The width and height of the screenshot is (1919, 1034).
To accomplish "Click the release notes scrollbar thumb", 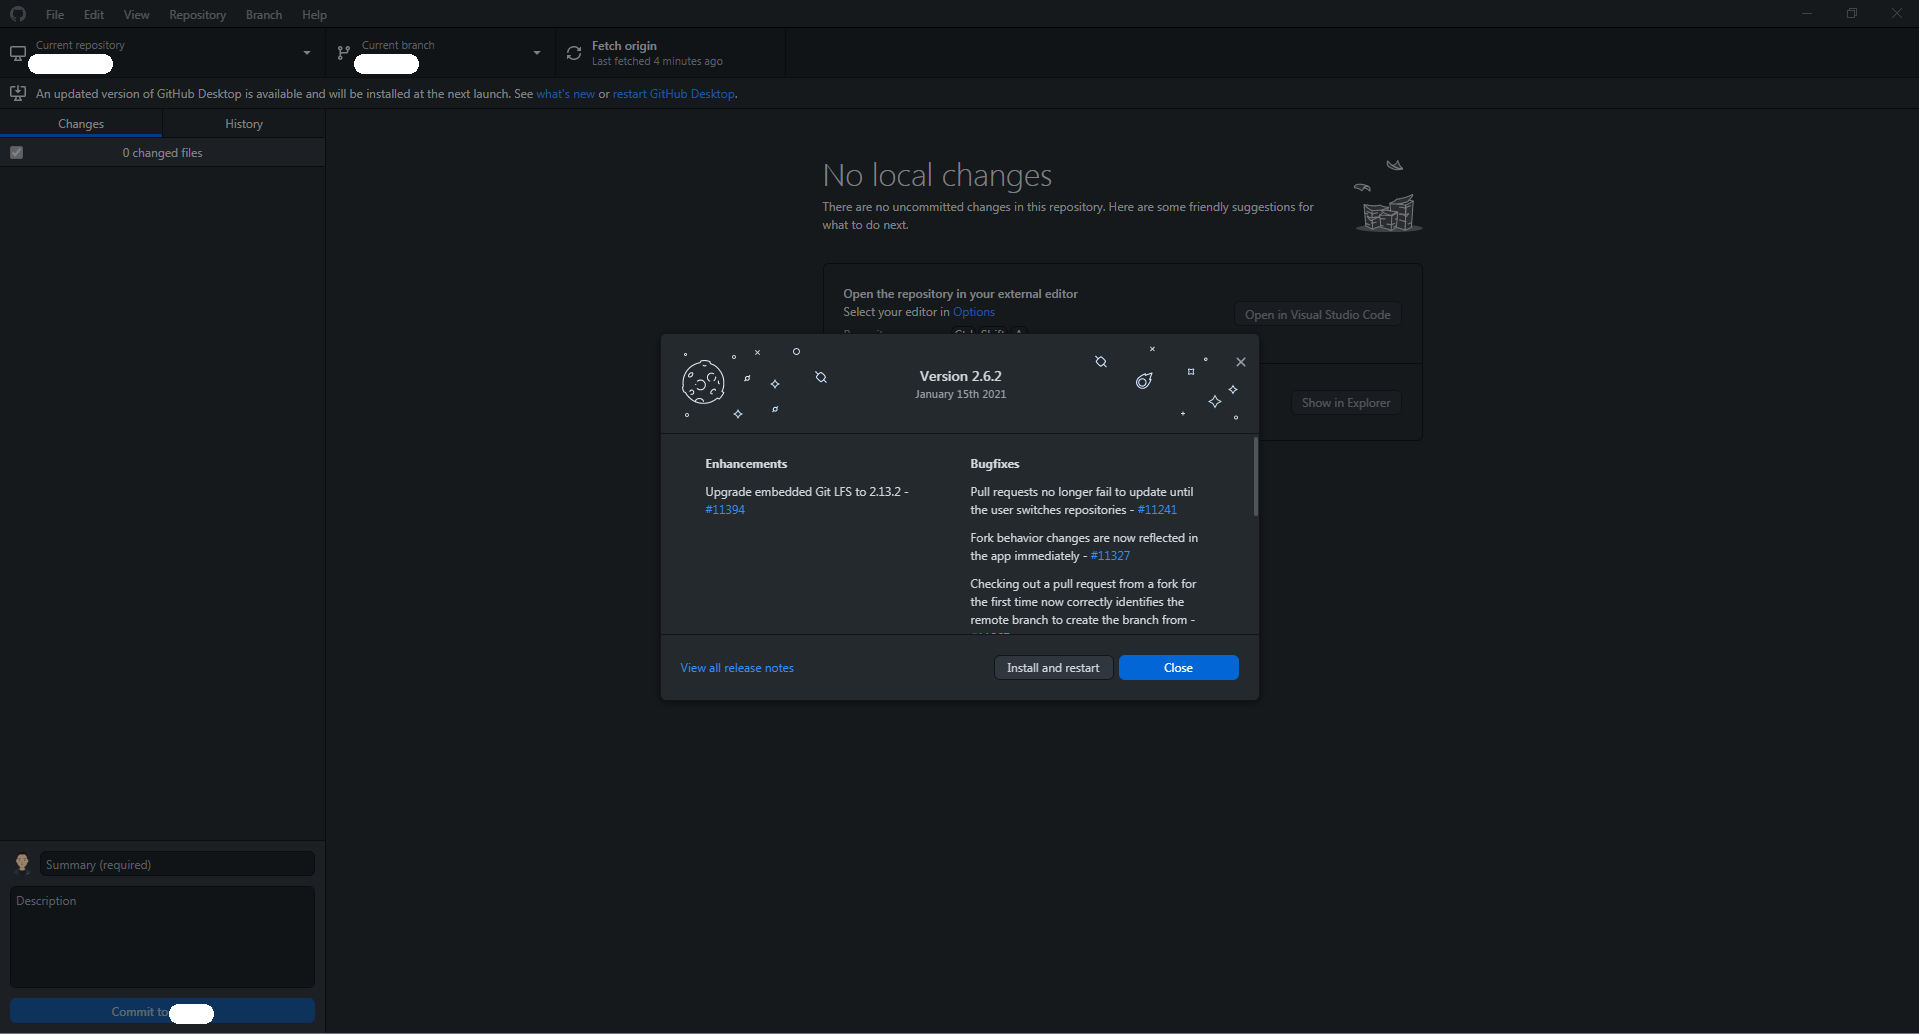I will click(x=1256, y=477).
